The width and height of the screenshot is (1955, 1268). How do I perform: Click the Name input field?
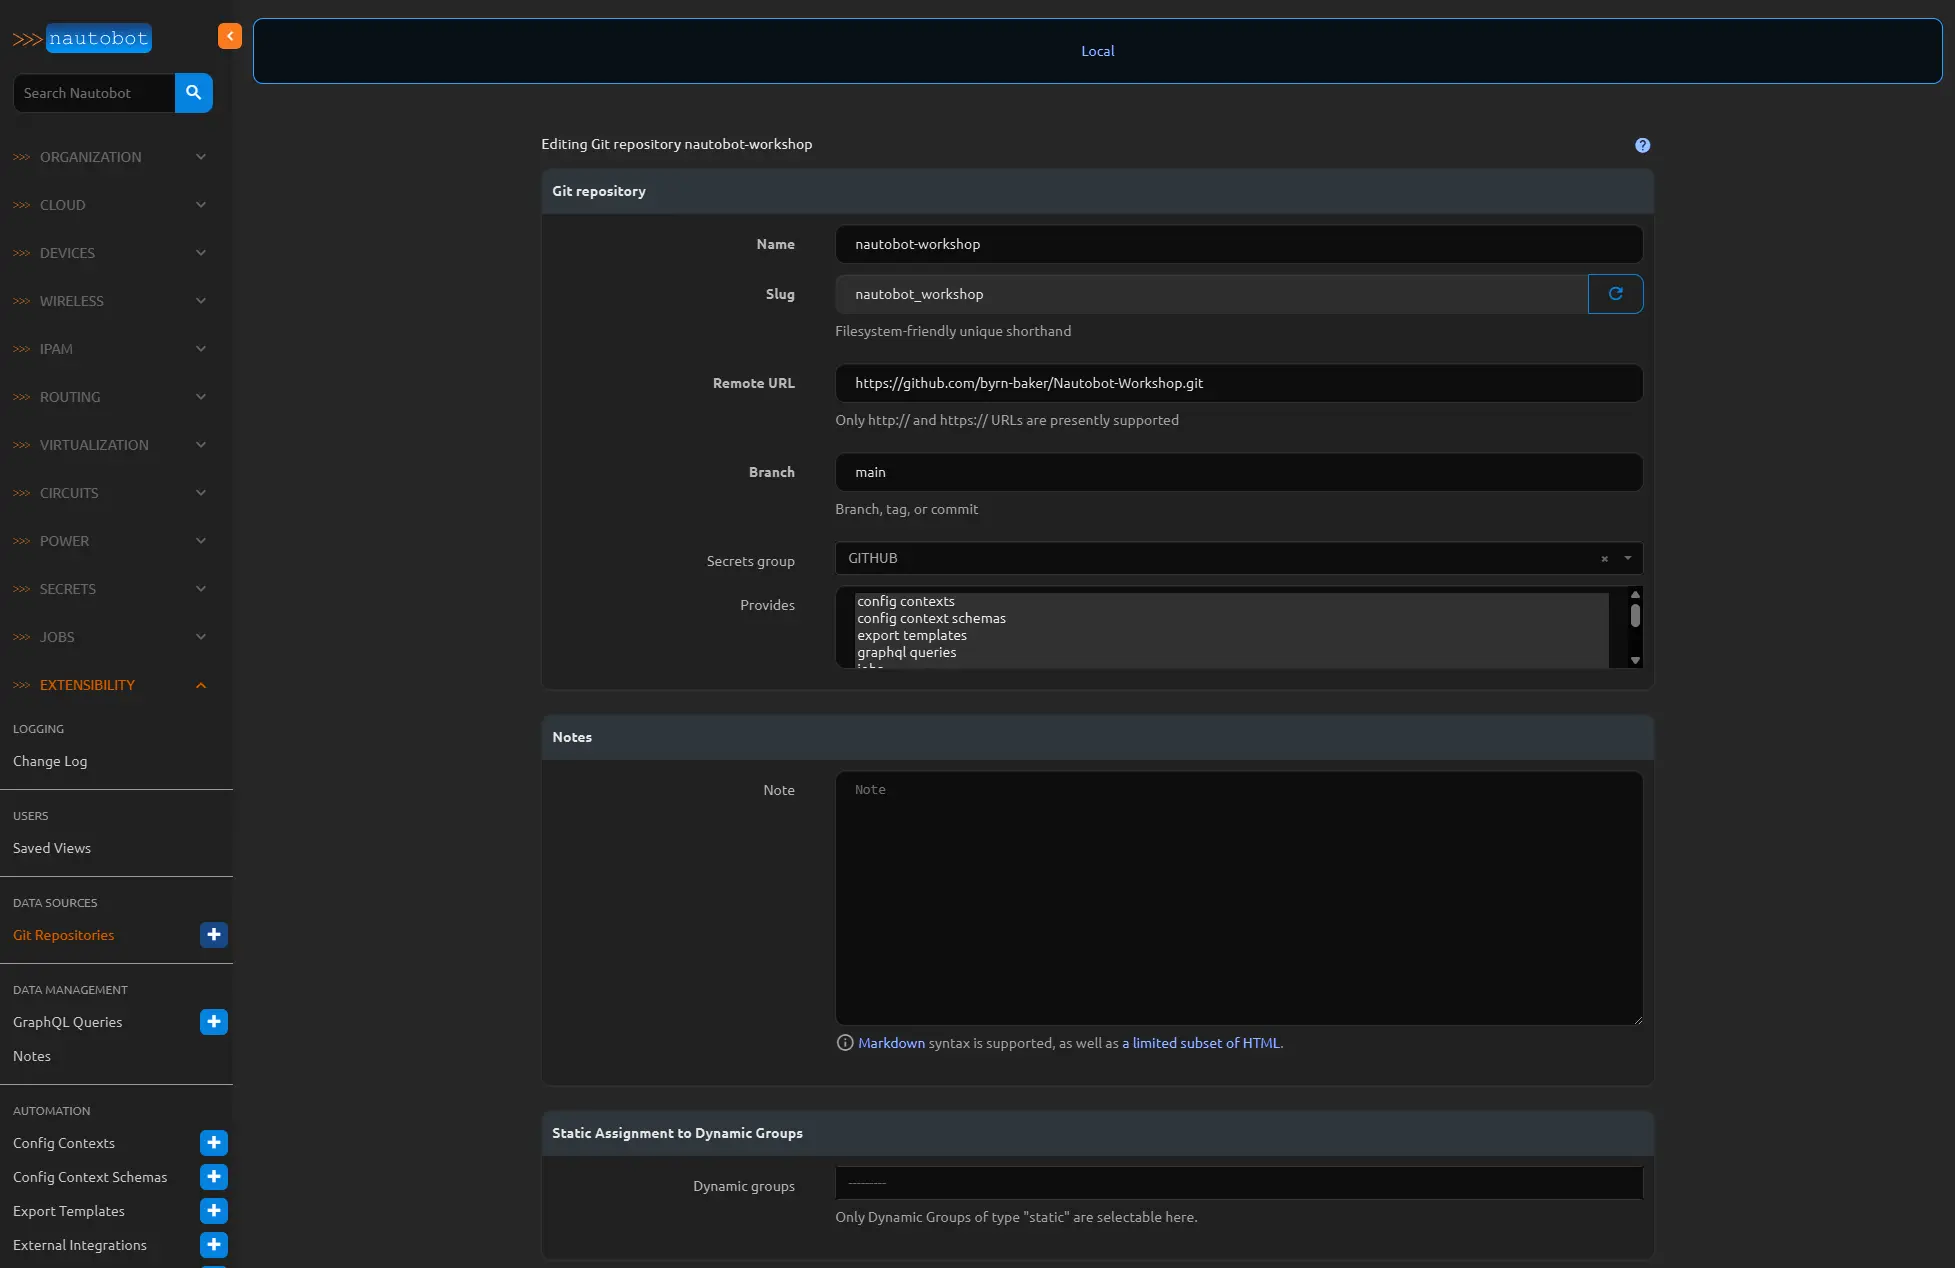[x=1239, y=244]
